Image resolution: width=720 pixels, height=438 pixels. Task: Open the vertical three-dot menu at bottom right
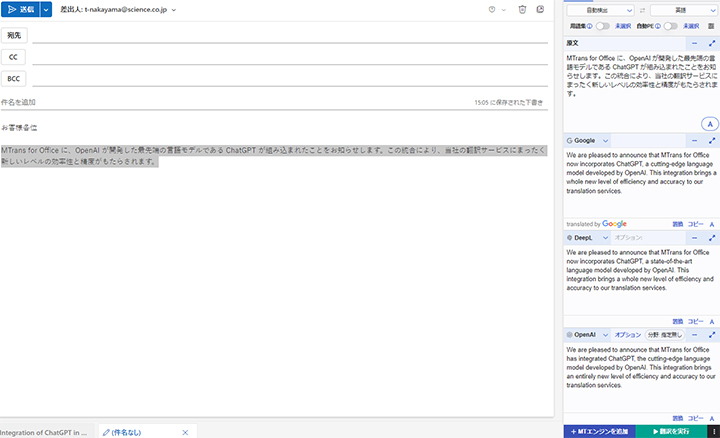714,432
